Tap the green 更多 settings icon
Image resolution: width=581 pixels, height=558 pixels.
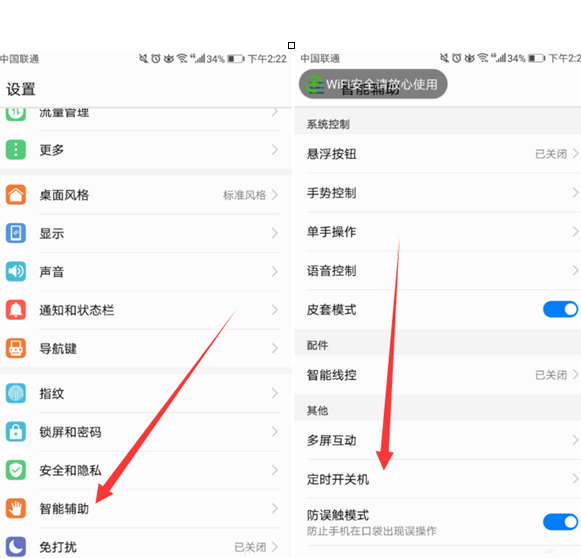point(16,150)
